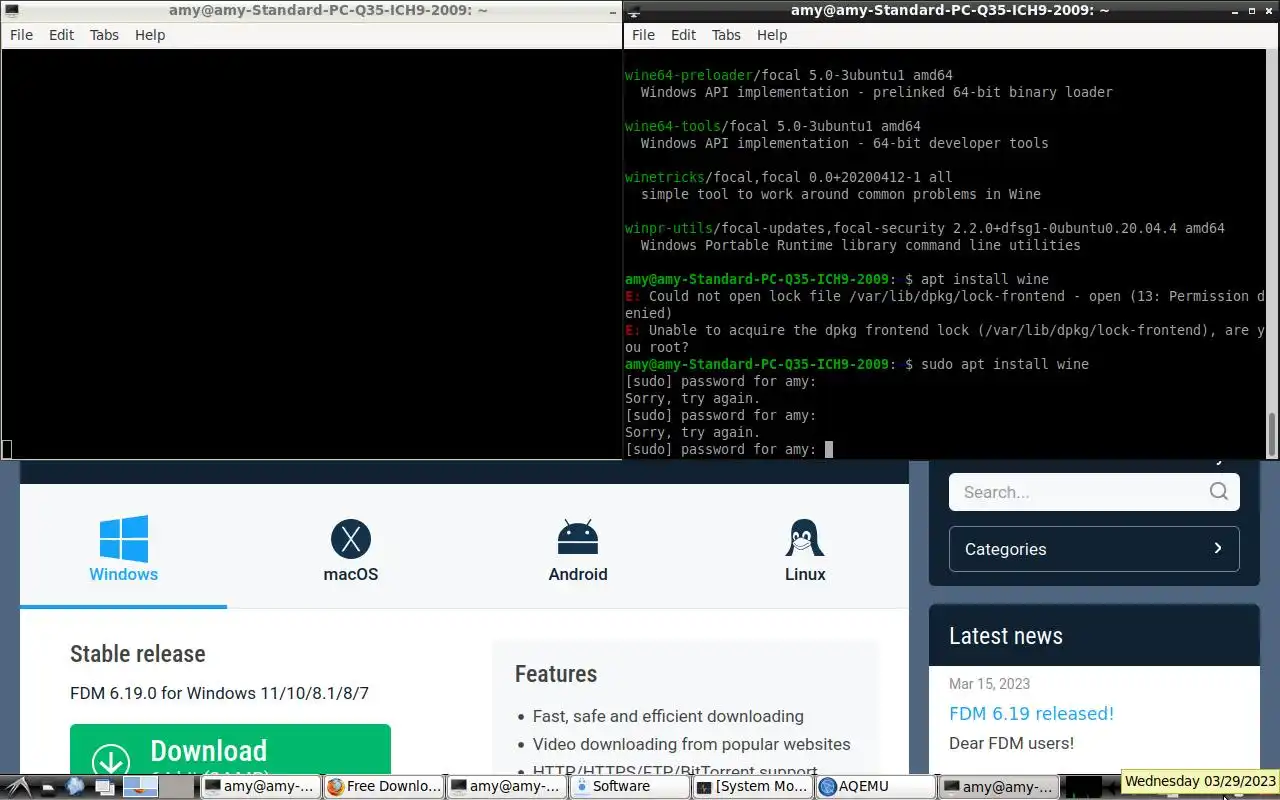Click the Firefox icon on Free Download taskbar entry
Viewport: 1280px width, 800px height.
click(336, 787)
